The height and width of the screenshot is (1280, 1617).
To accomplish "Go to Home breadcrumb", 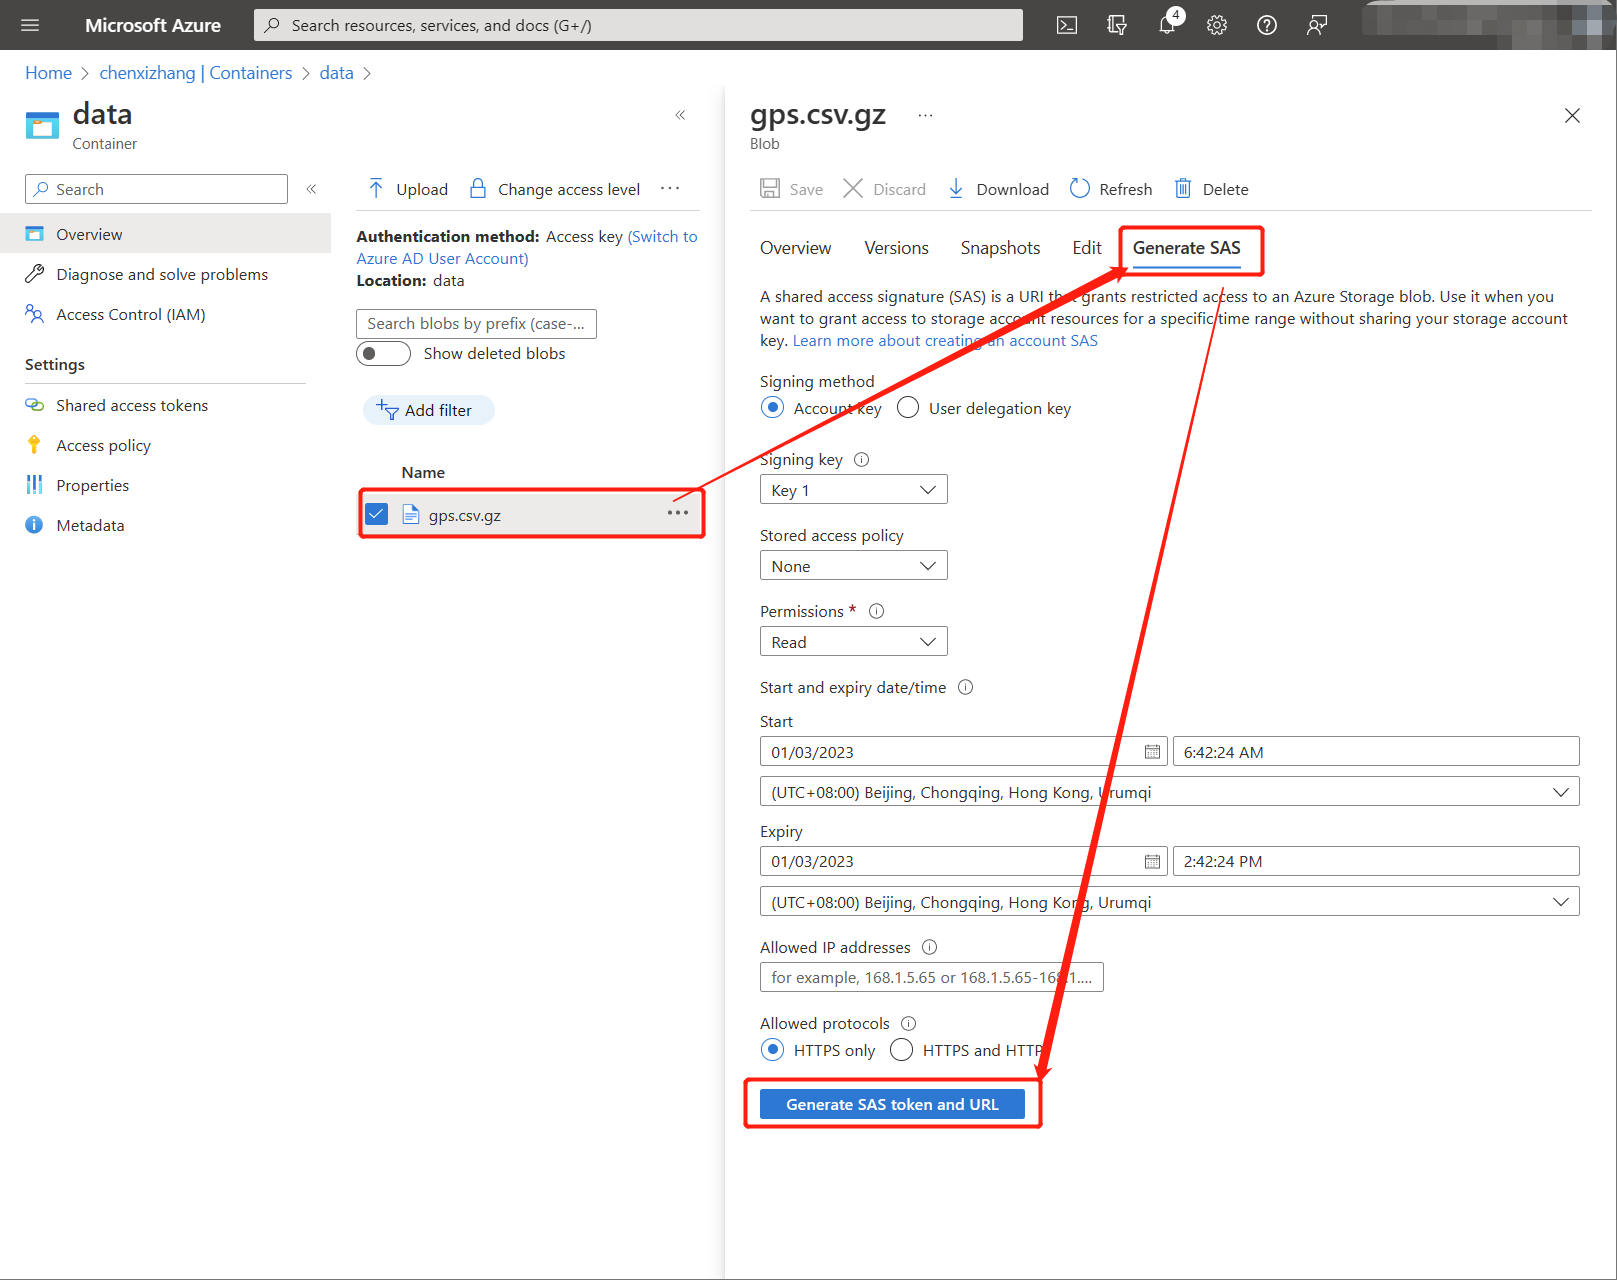I will [48, 73].
